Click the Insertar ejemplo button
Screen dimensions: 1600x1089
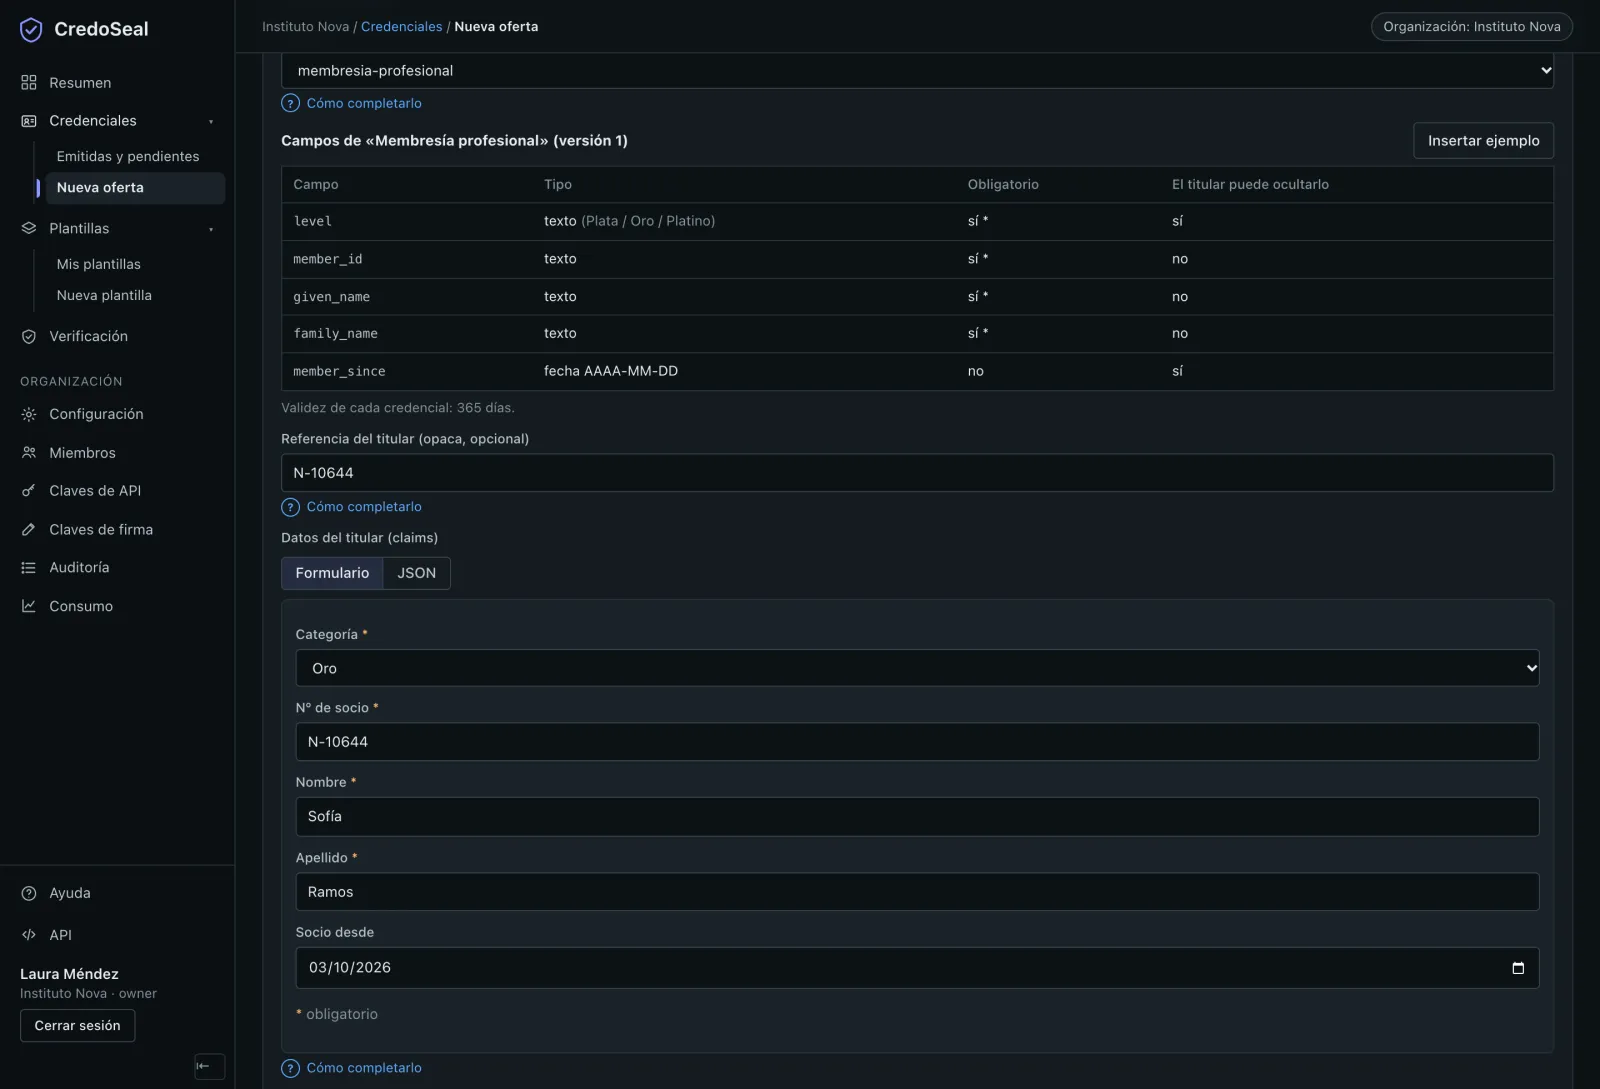coord(1483,141)
